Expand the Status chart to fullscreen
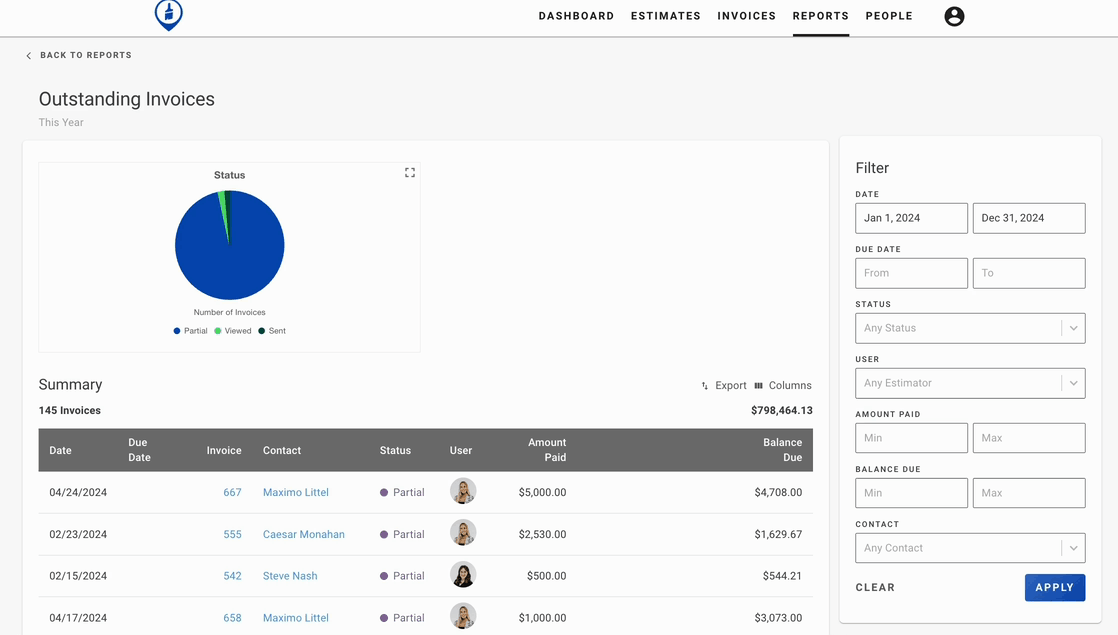The height and width of the screenshot is (635, 1118). click(410, 172)
